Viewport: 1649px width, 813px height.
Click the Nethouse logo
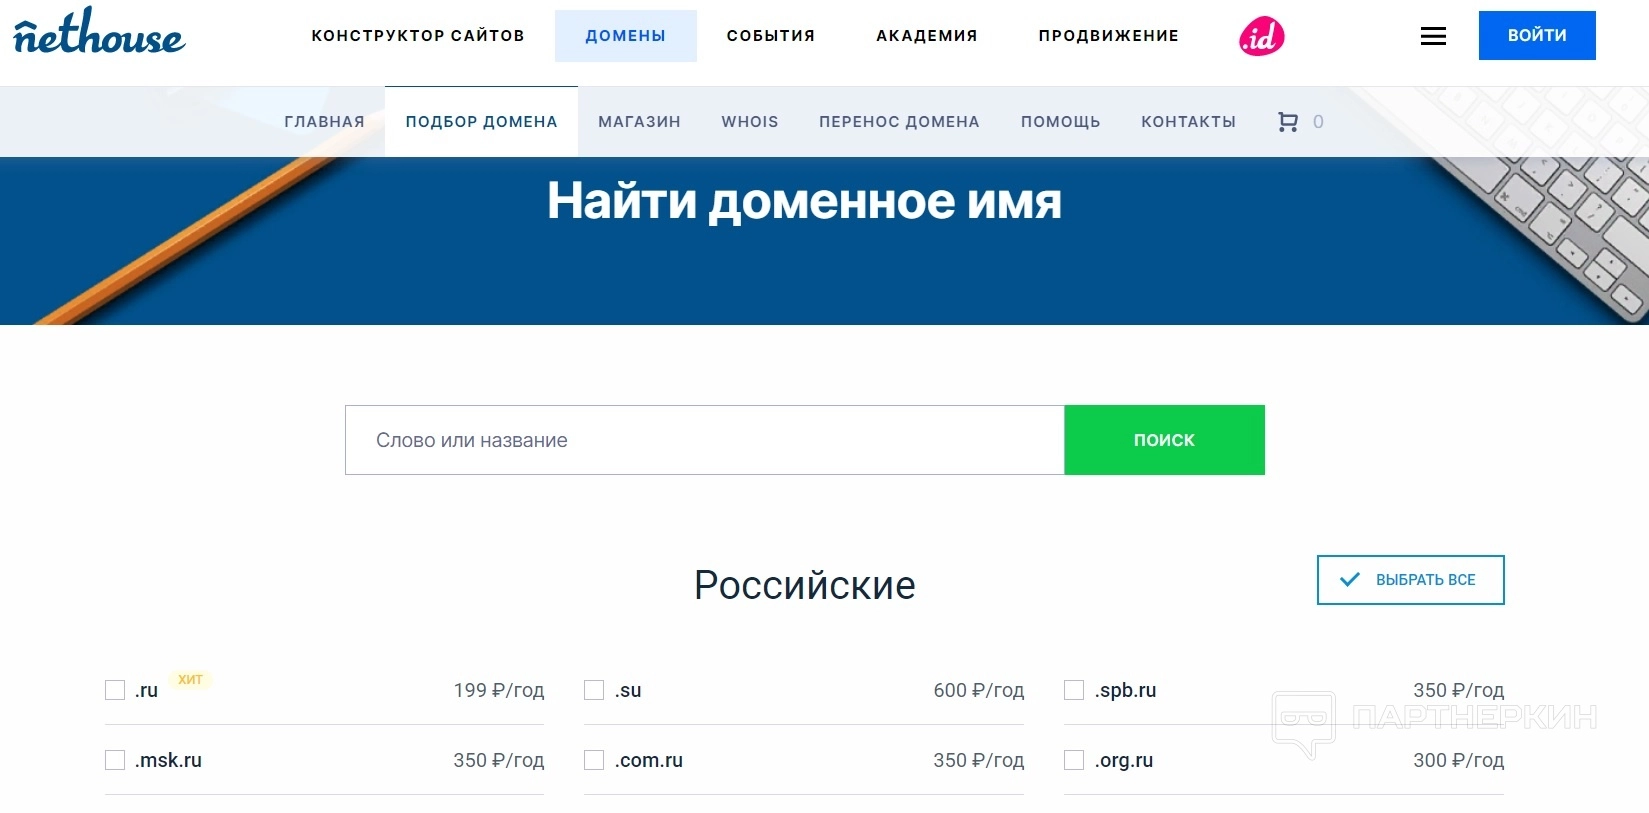click(99, 32)
